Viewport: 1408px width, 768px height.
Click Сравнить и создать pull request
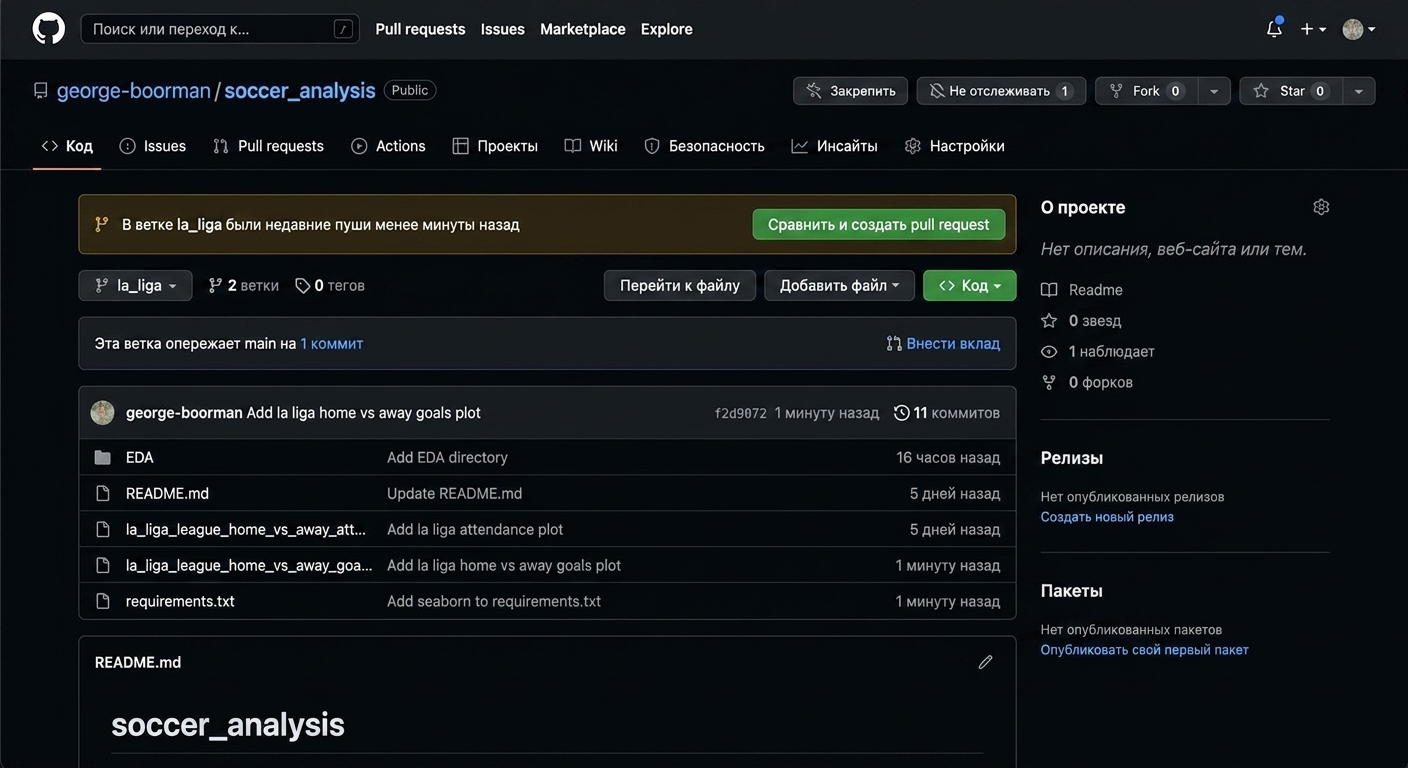(879, 224)
